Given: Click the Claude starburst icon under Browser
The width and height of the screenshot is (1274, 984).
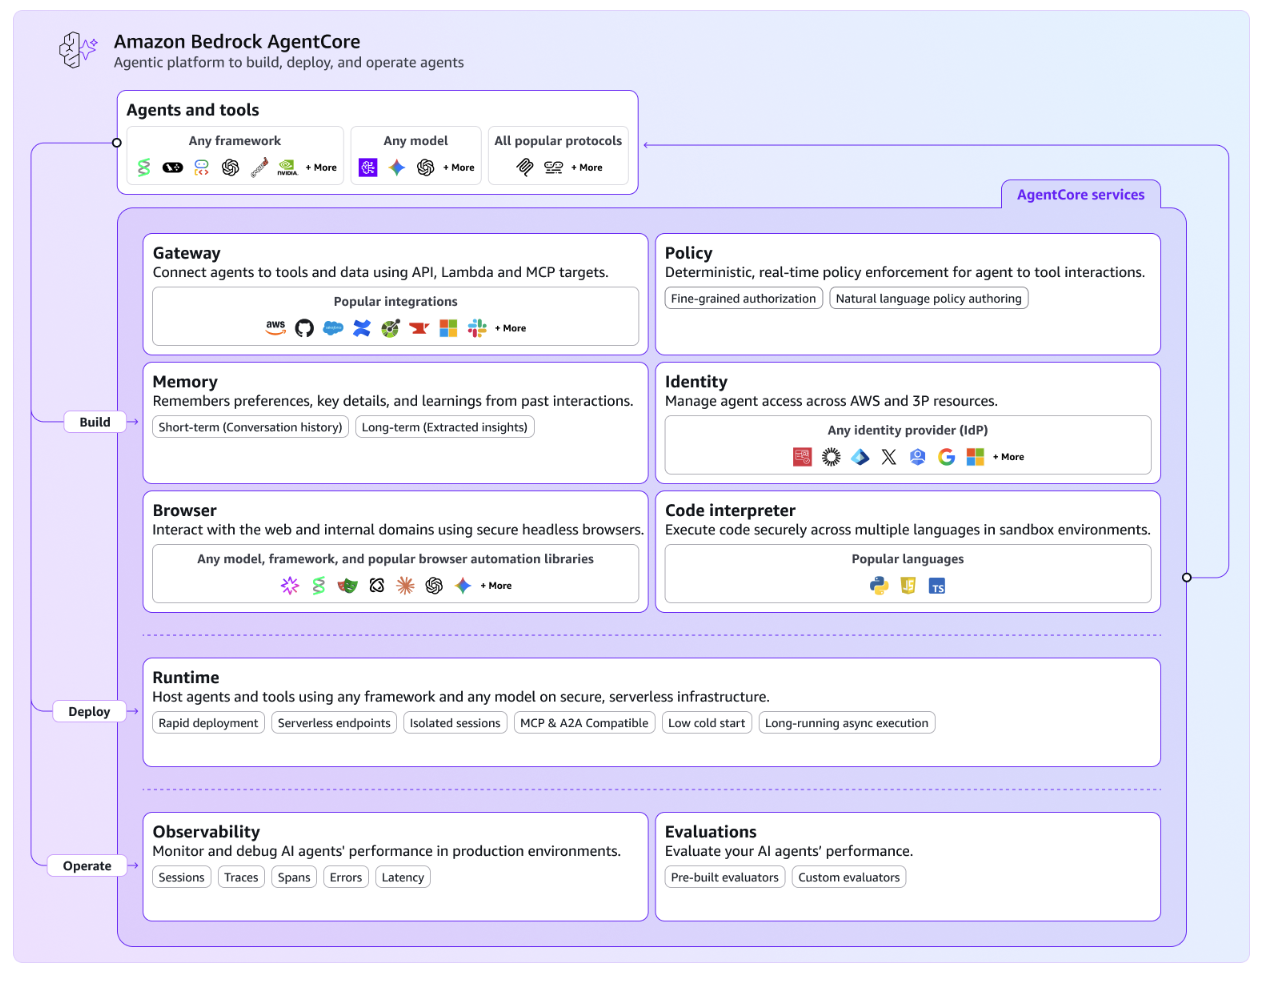Looking at the screenshot, I should (x=405, y=586).
